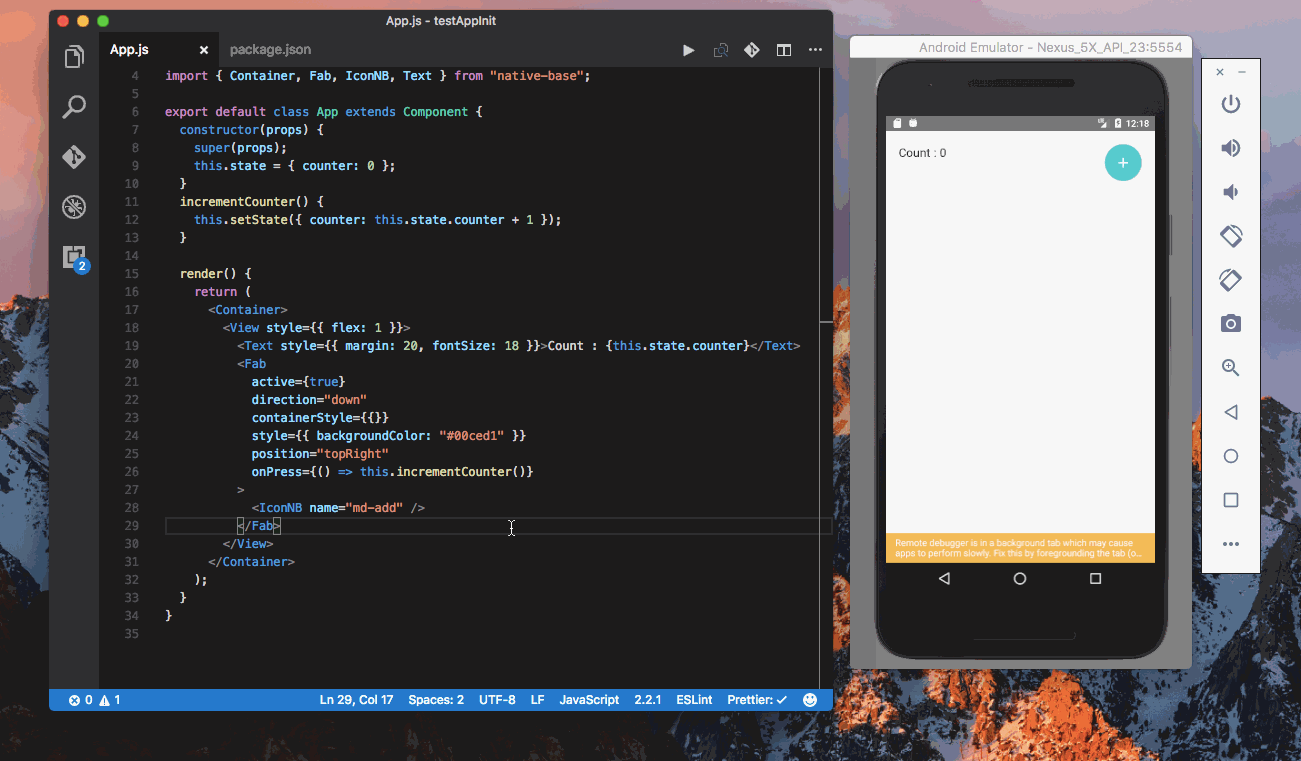Take a screenshot using the emulator camera icon
Screen dimensions: 1301x761
[1230, 323]
